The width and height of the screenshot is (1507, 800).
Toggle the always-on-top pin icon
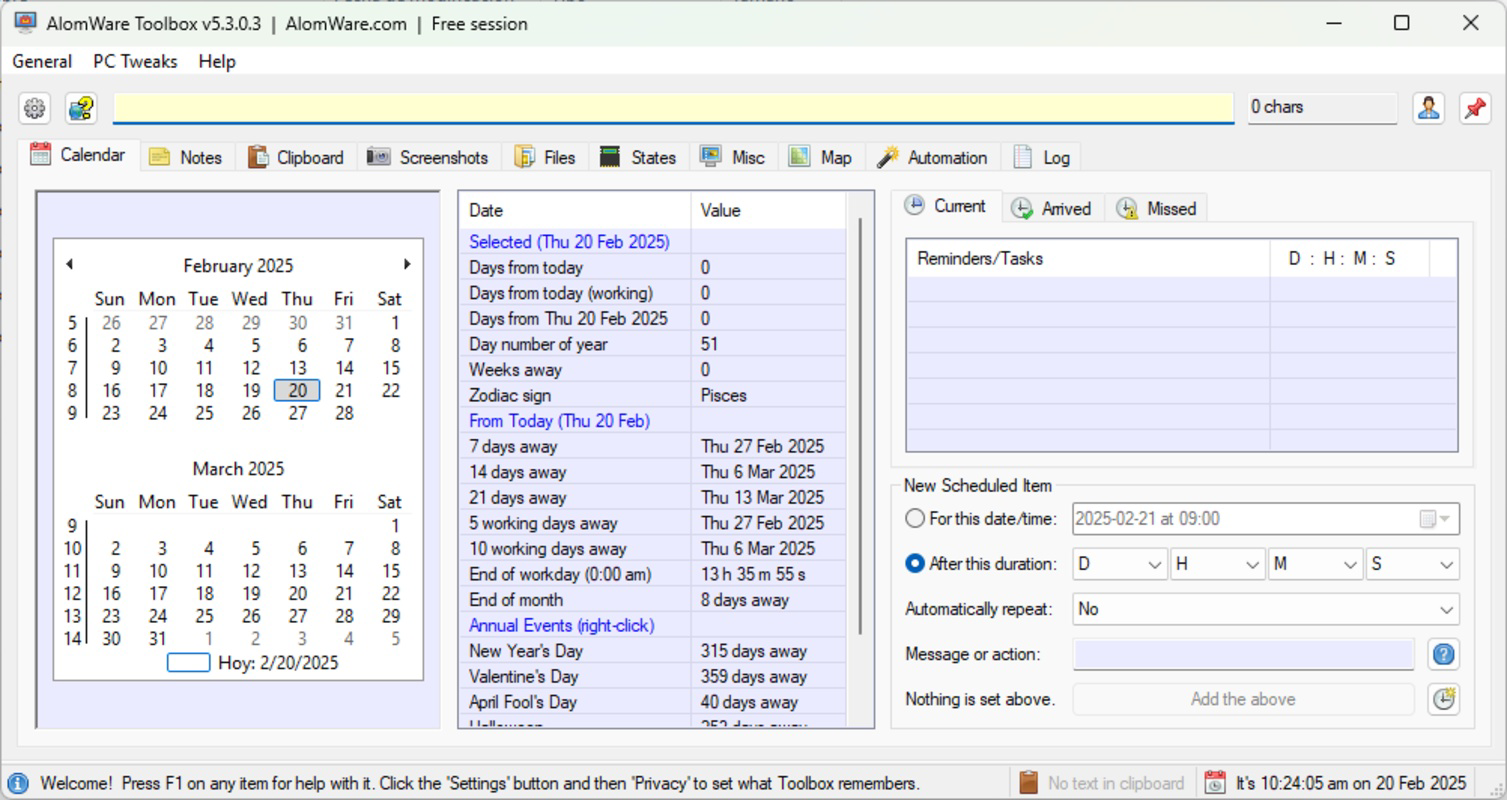1476,108
